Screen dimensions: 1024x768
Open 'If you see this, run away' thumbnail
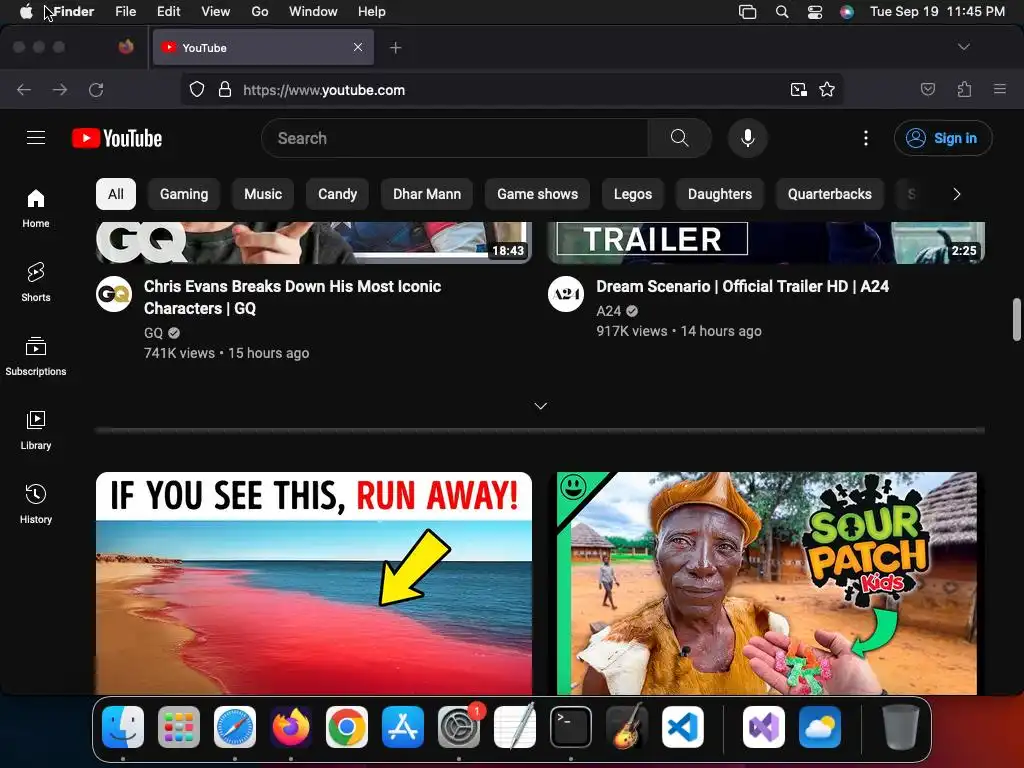click(314, 583)
